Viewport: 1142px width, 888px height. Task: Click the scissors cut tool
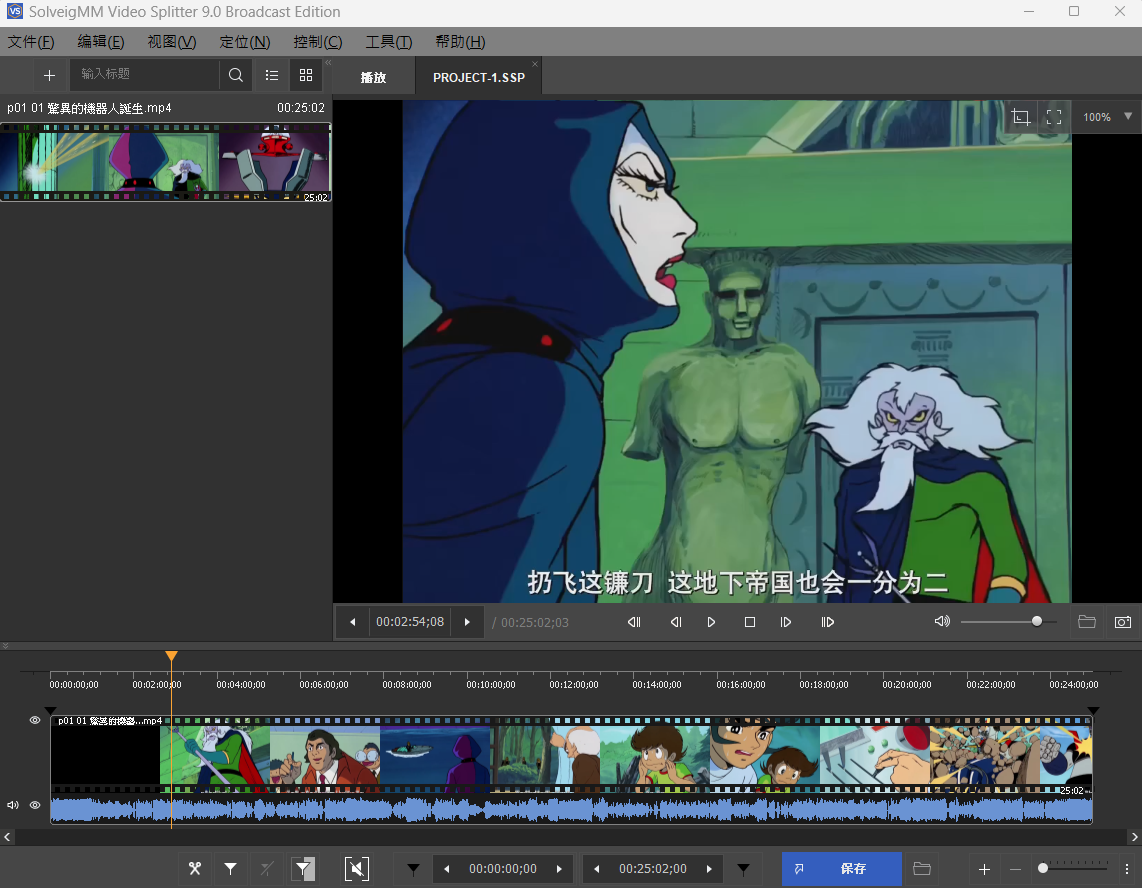tap(194, 868)
